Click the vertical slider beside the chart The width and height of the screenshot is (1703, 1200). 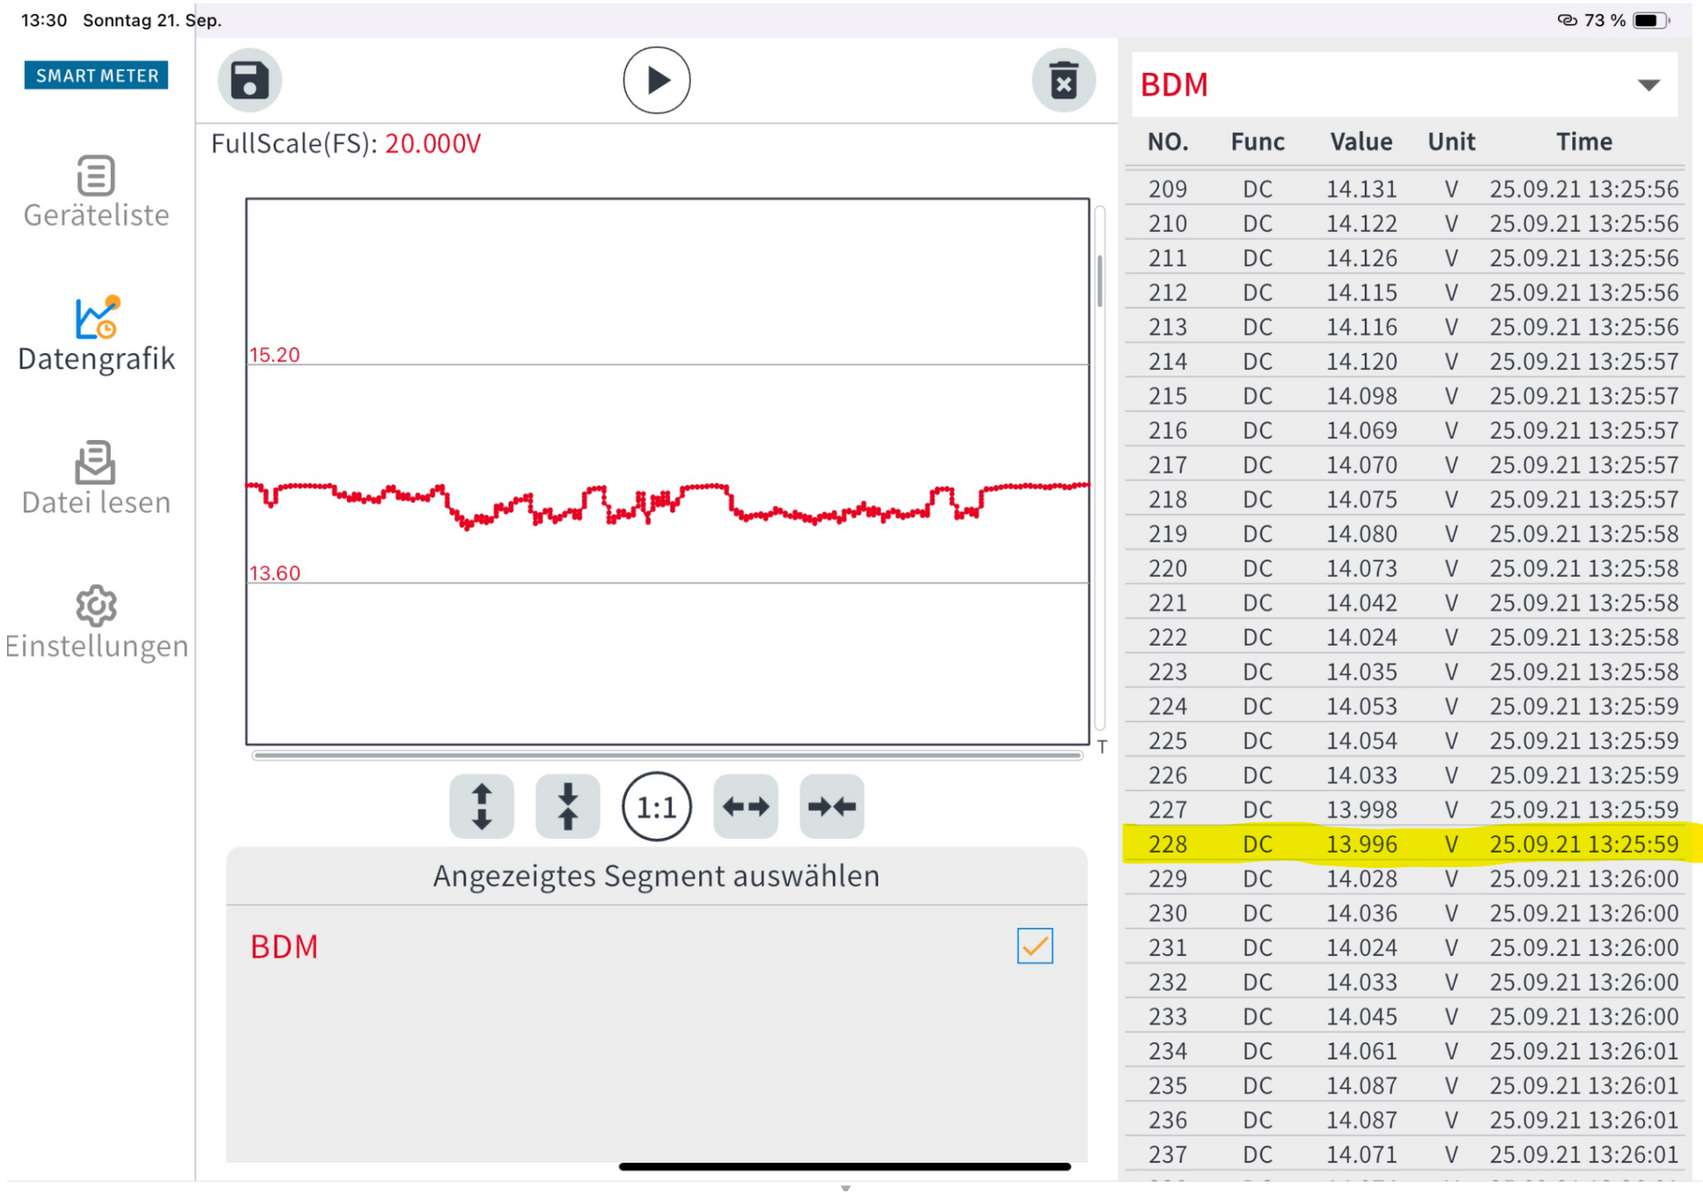[x=1100, y=282]
